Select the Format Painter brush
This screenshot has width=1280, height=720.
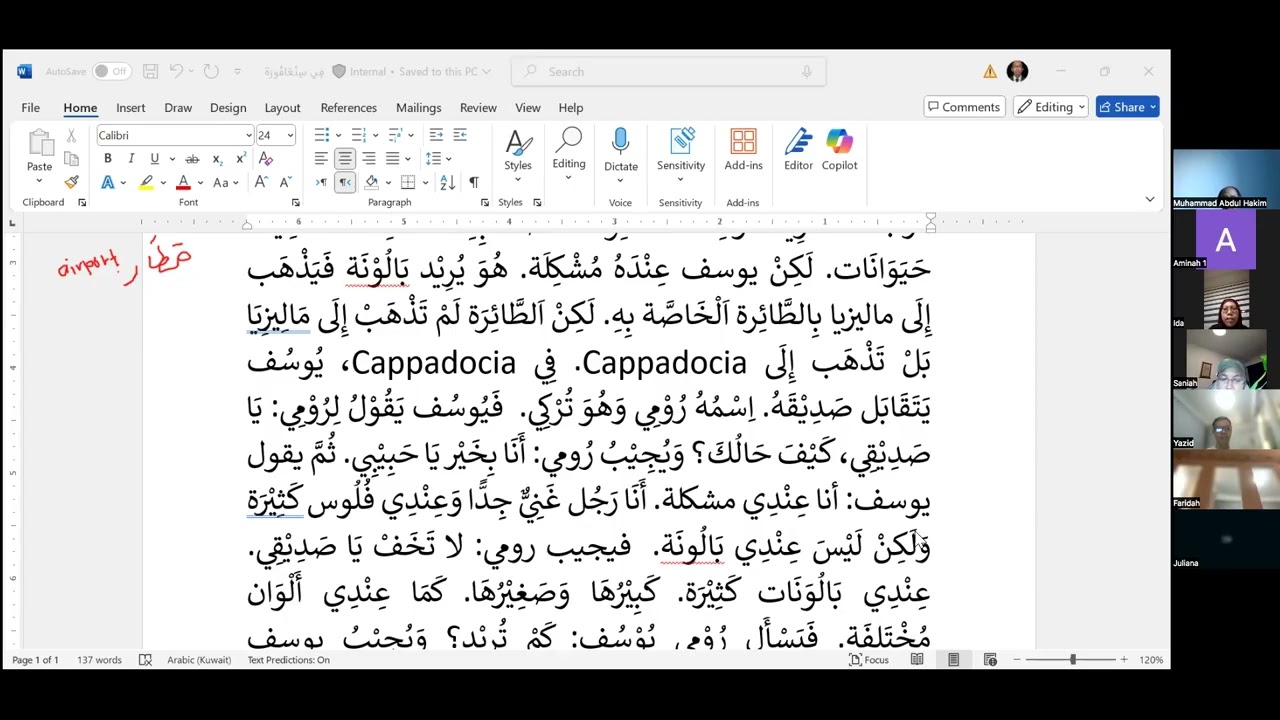point(71,182)
